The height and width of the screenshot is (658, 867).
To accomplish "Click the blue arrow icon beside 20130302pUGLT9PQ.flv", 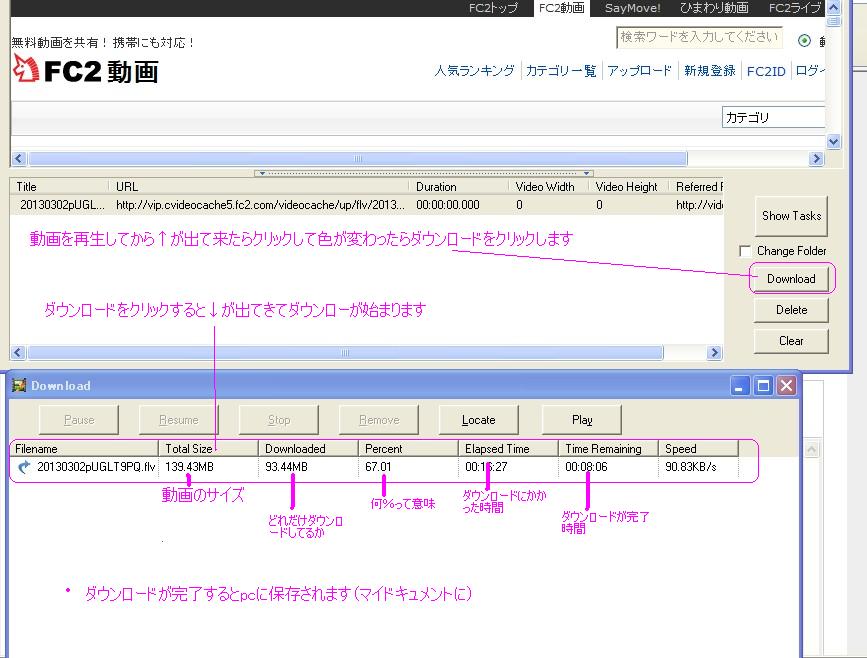I will (x=24, y=467).
